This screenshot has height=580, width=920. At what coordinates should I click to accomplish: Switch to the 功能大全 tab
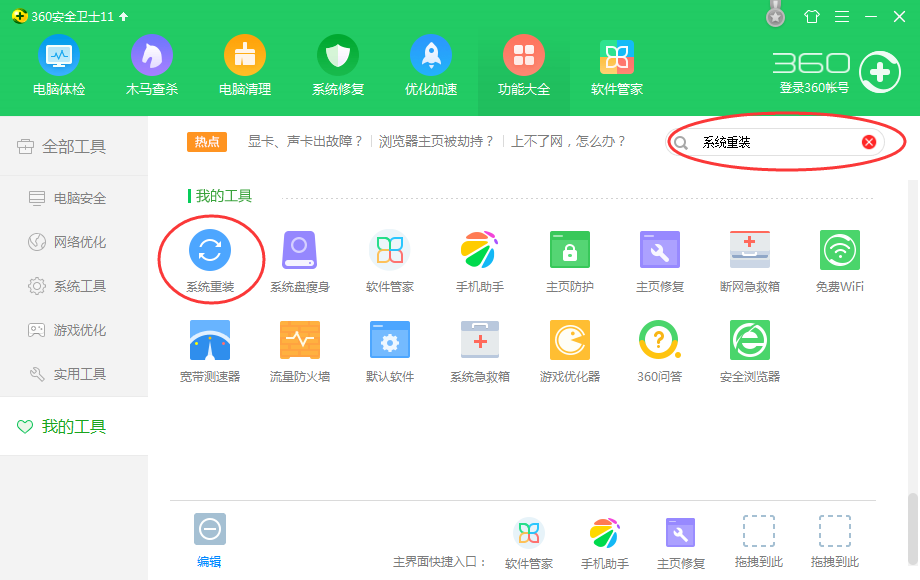click(x=523, y=62)
